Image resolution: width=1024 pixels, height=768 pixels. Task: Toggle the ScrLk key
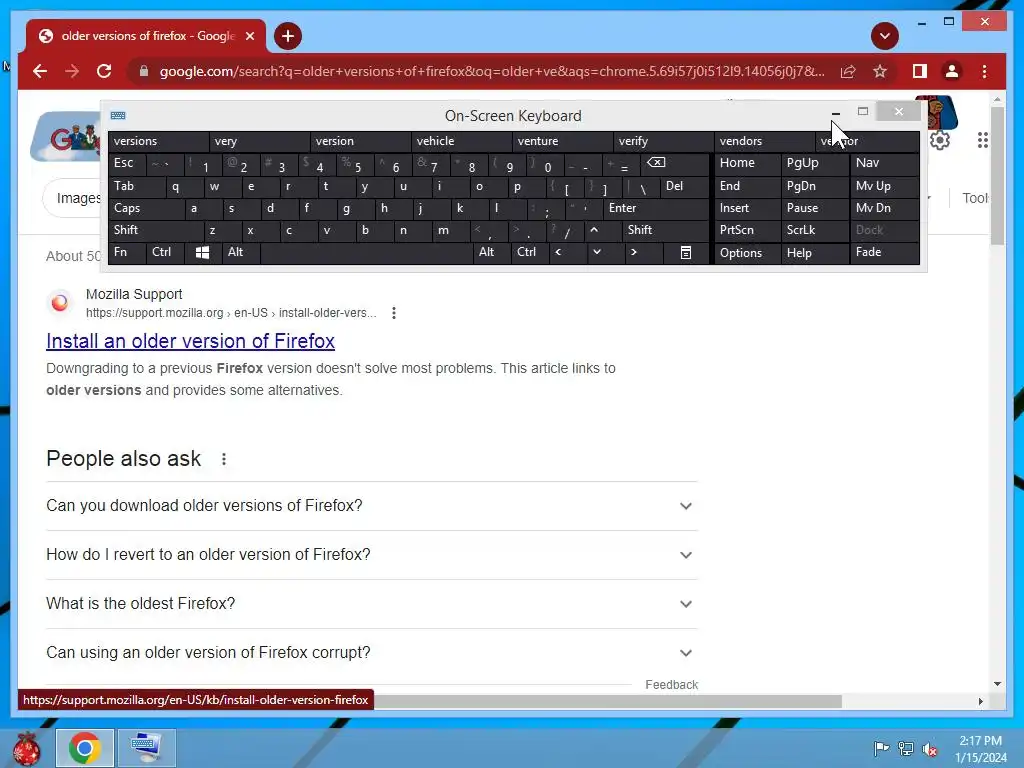point(814,230)
